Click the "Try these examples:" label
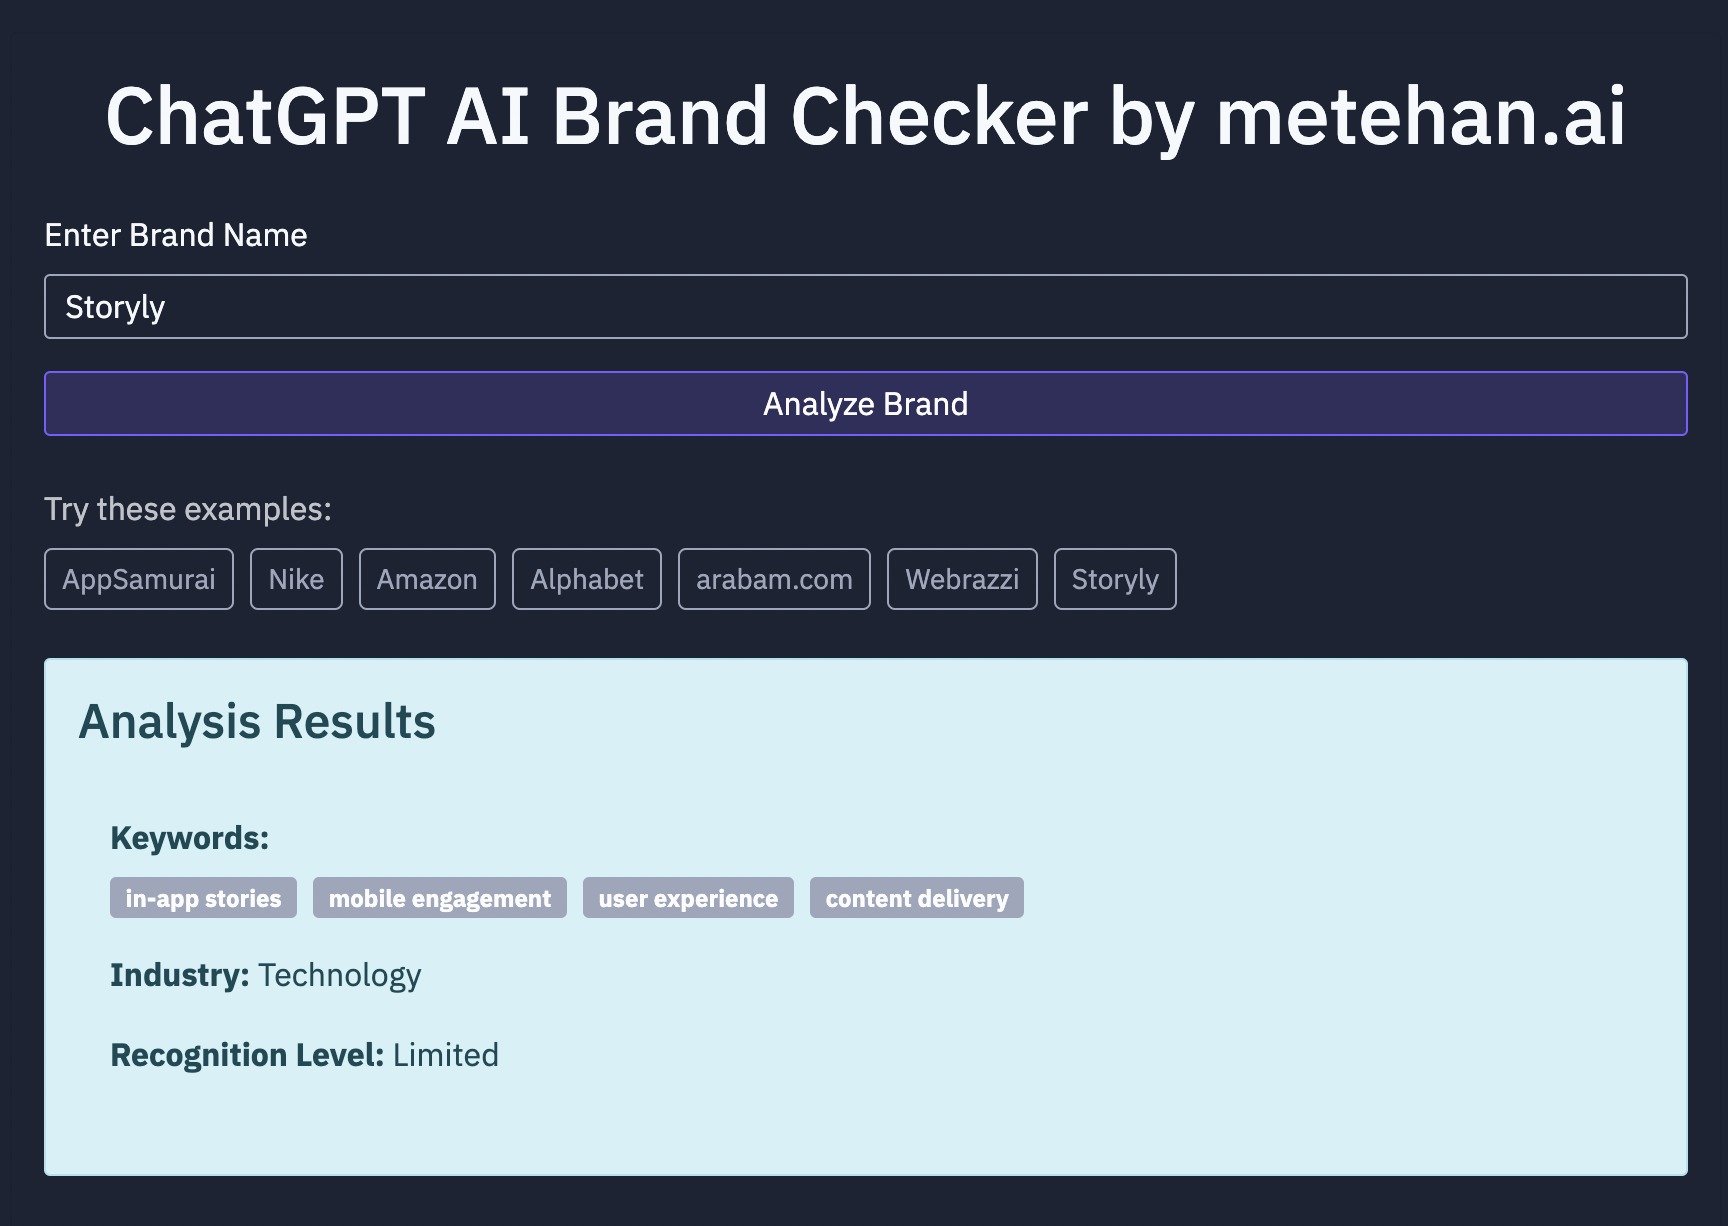The image size is (1728, 1226). [x=188, y=509]
